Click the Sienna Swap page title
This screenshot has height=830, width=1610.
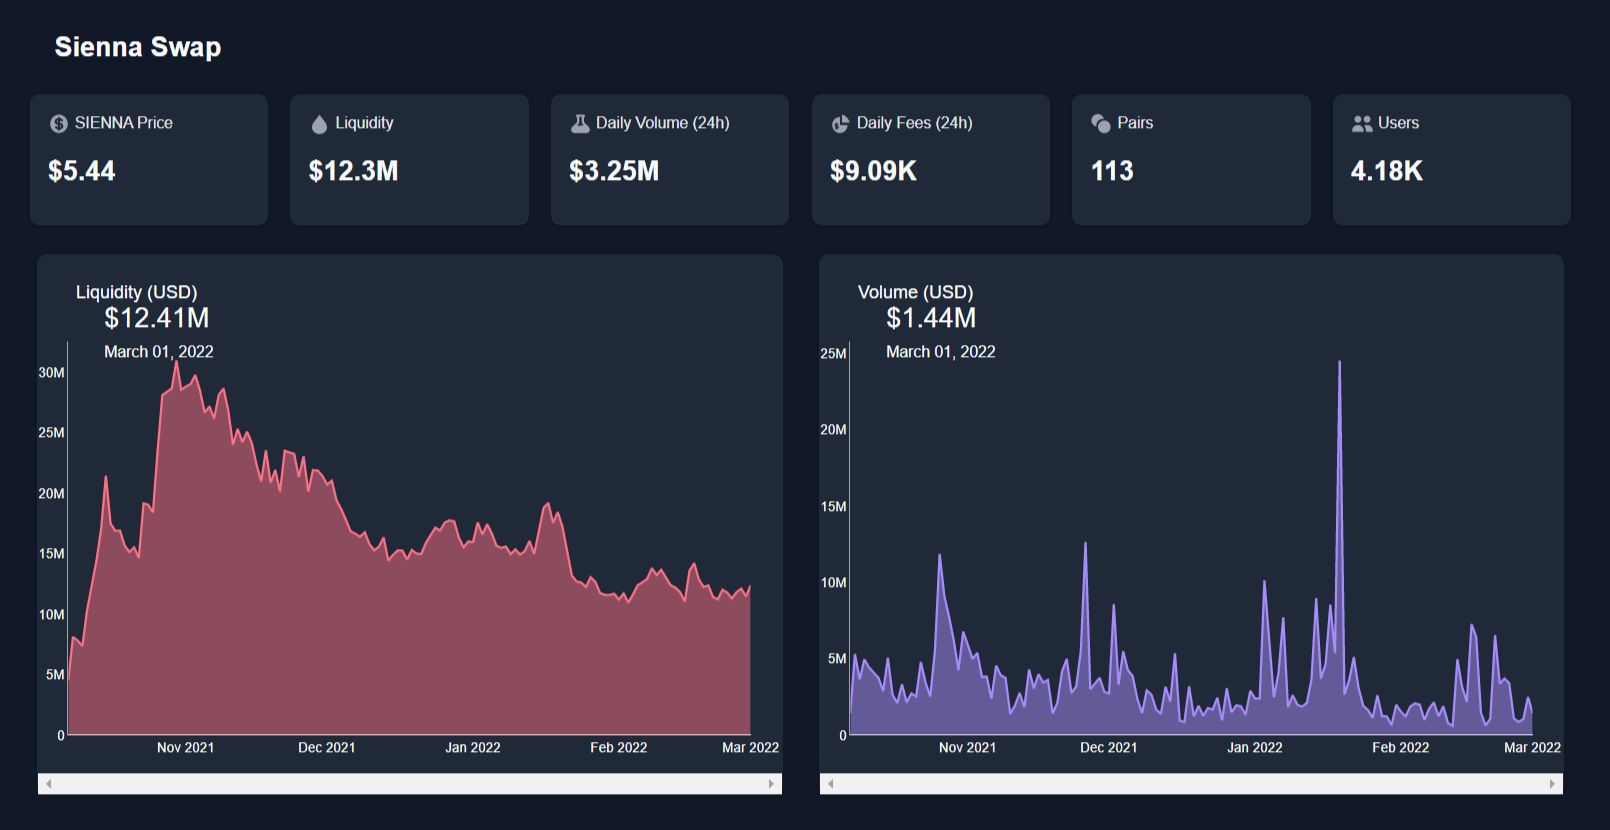point(138,47)
